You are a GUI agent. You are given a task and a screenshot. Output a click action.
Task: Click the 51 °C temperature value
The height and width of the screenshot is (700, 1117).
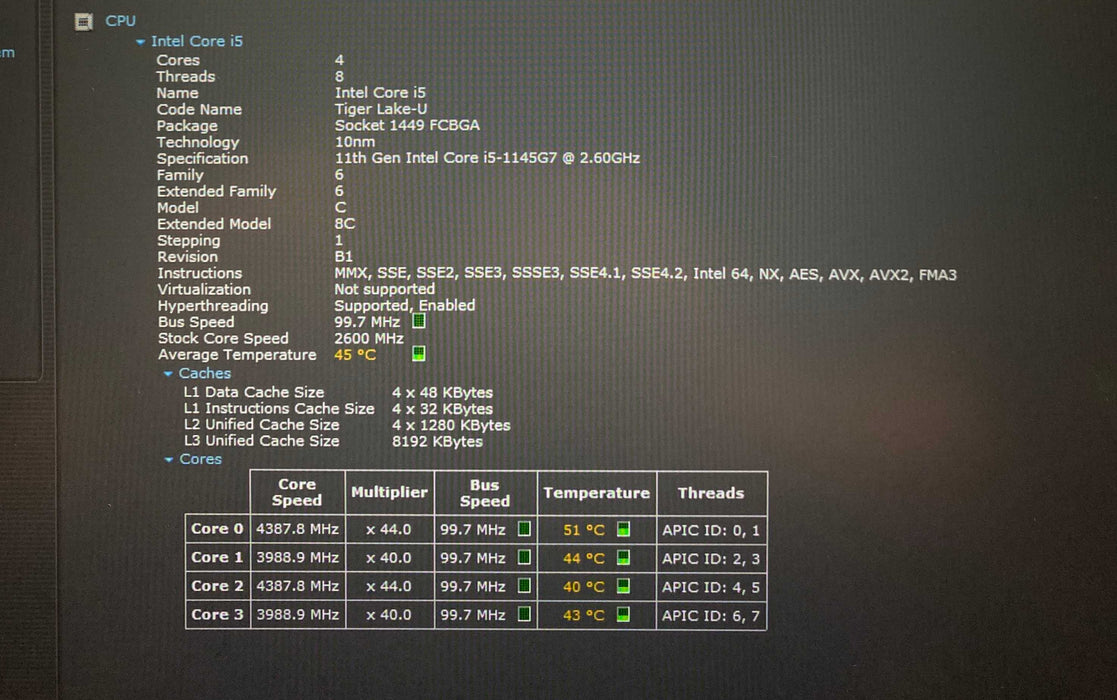(x=583, y=530)
